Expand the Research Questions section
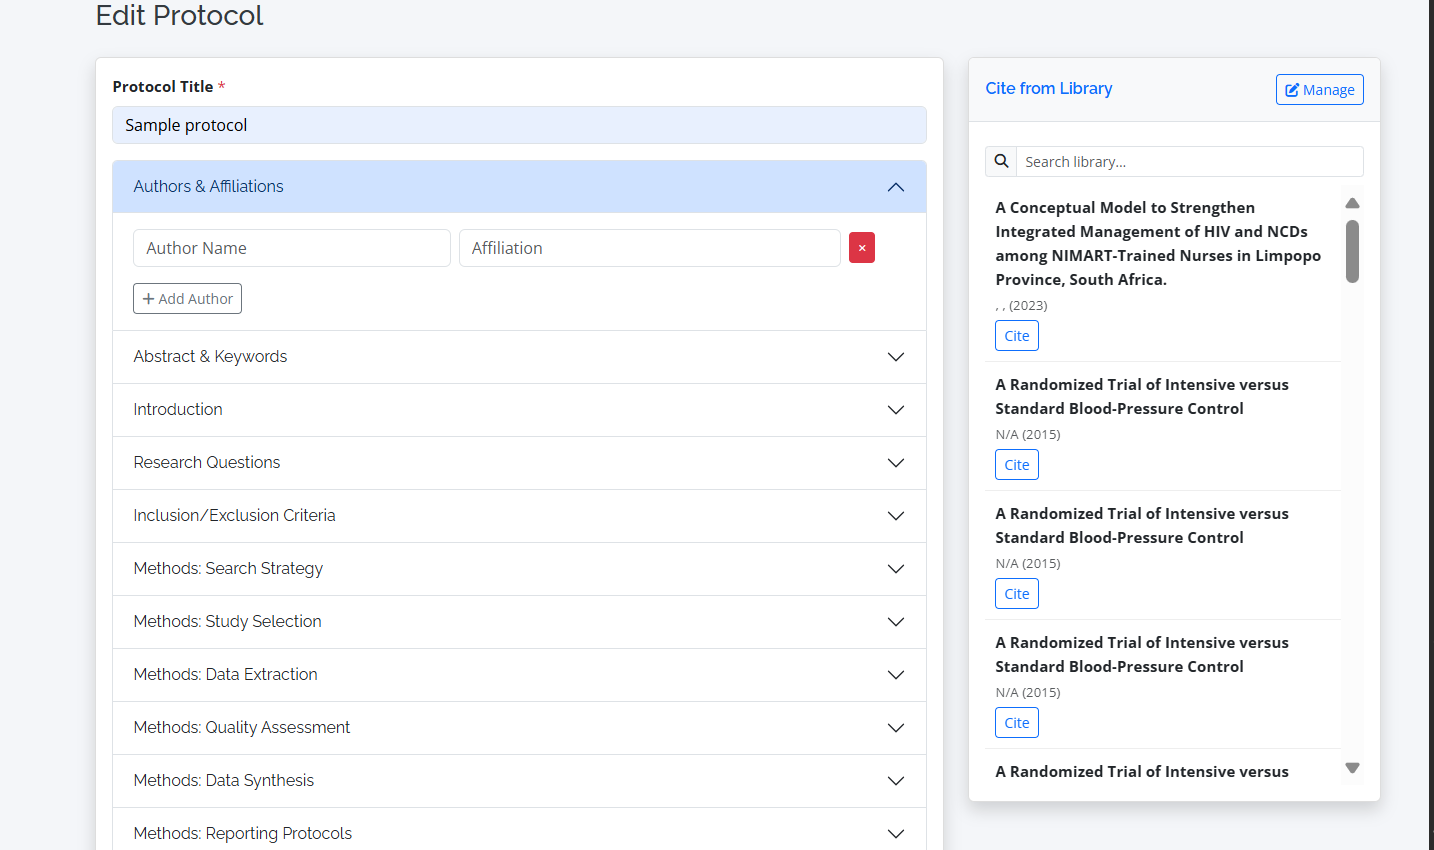The image size is (1434, 850). point(895,463)
